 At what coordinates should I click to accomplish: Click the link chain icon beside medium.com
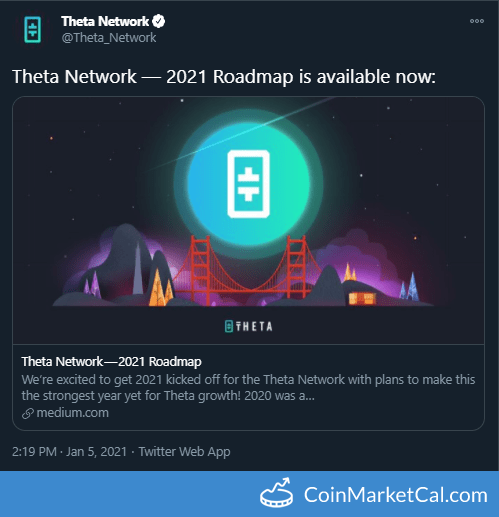click(28, 413)
